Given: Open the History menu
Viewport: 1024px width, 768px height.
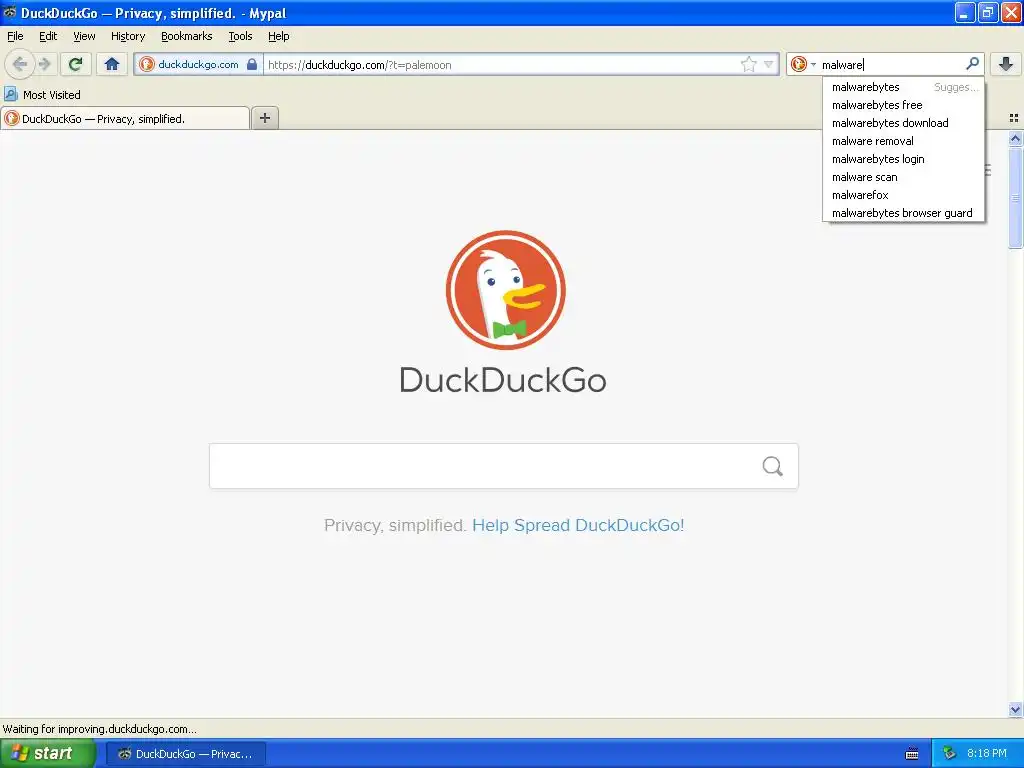Looking at the screenshot, I should click(128, 37).
